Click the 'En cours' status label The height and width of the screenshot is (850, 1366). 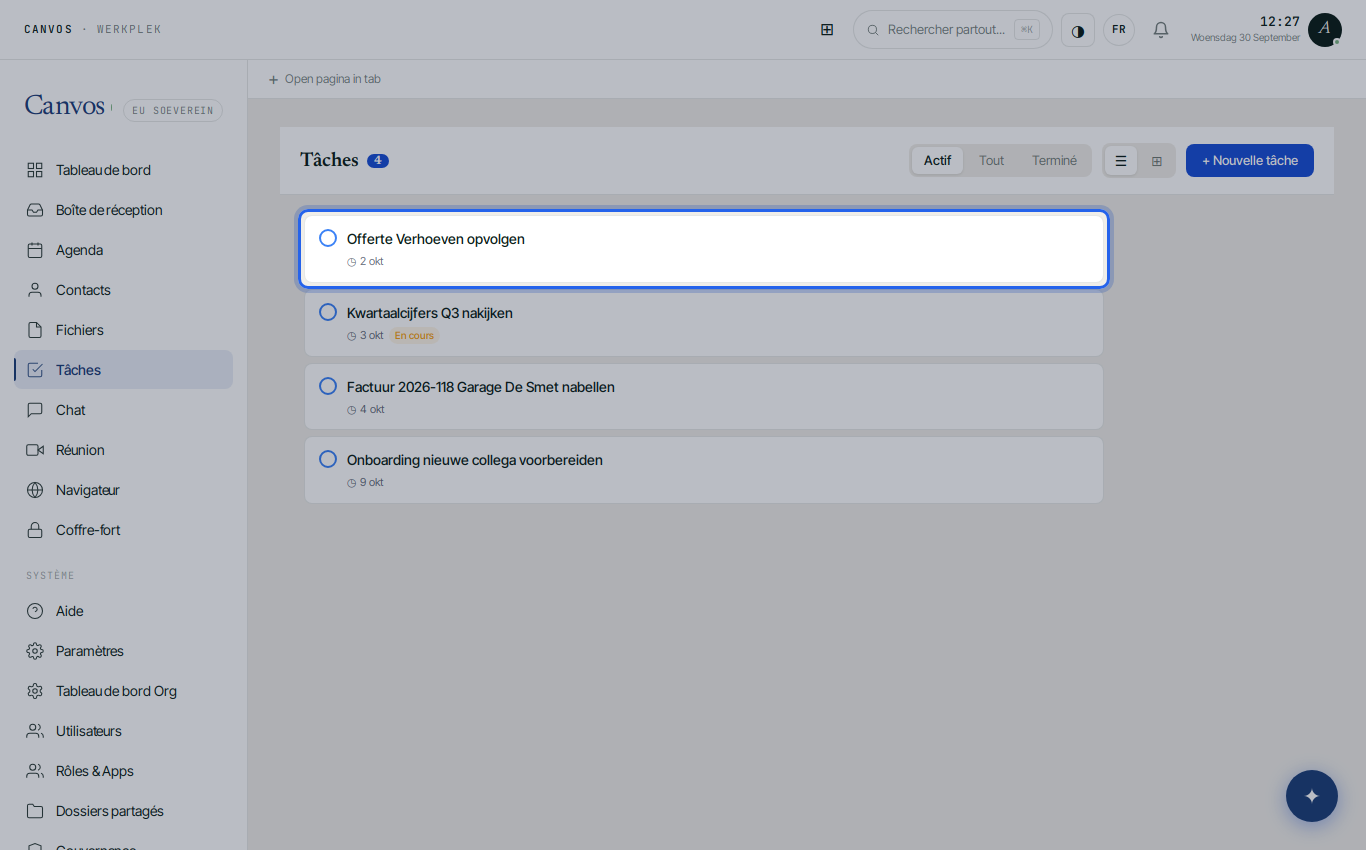pos(414,336)
